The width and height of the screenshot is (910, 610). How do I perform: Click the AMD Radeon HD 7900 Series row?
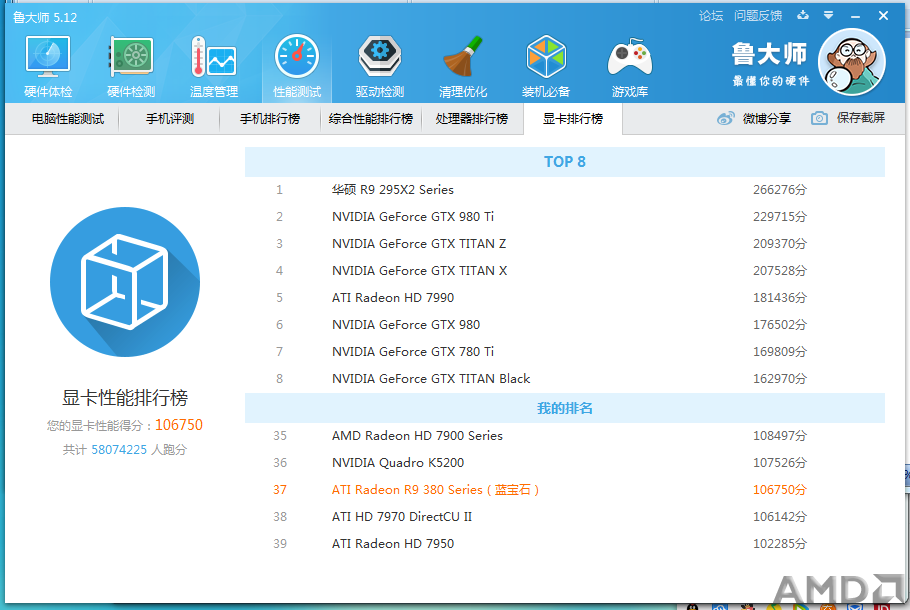point(565,436)
